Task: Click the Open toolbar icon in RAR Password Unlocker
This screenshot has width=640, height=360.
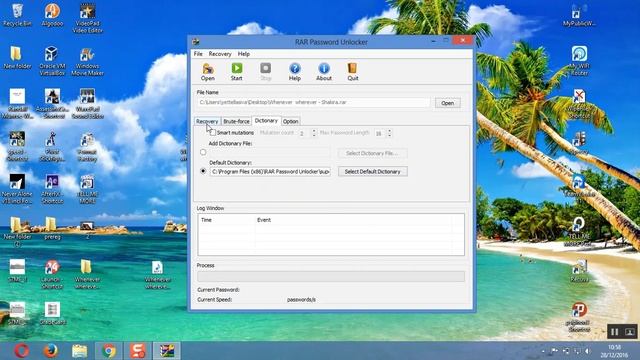Action: [x=208, y=71]
